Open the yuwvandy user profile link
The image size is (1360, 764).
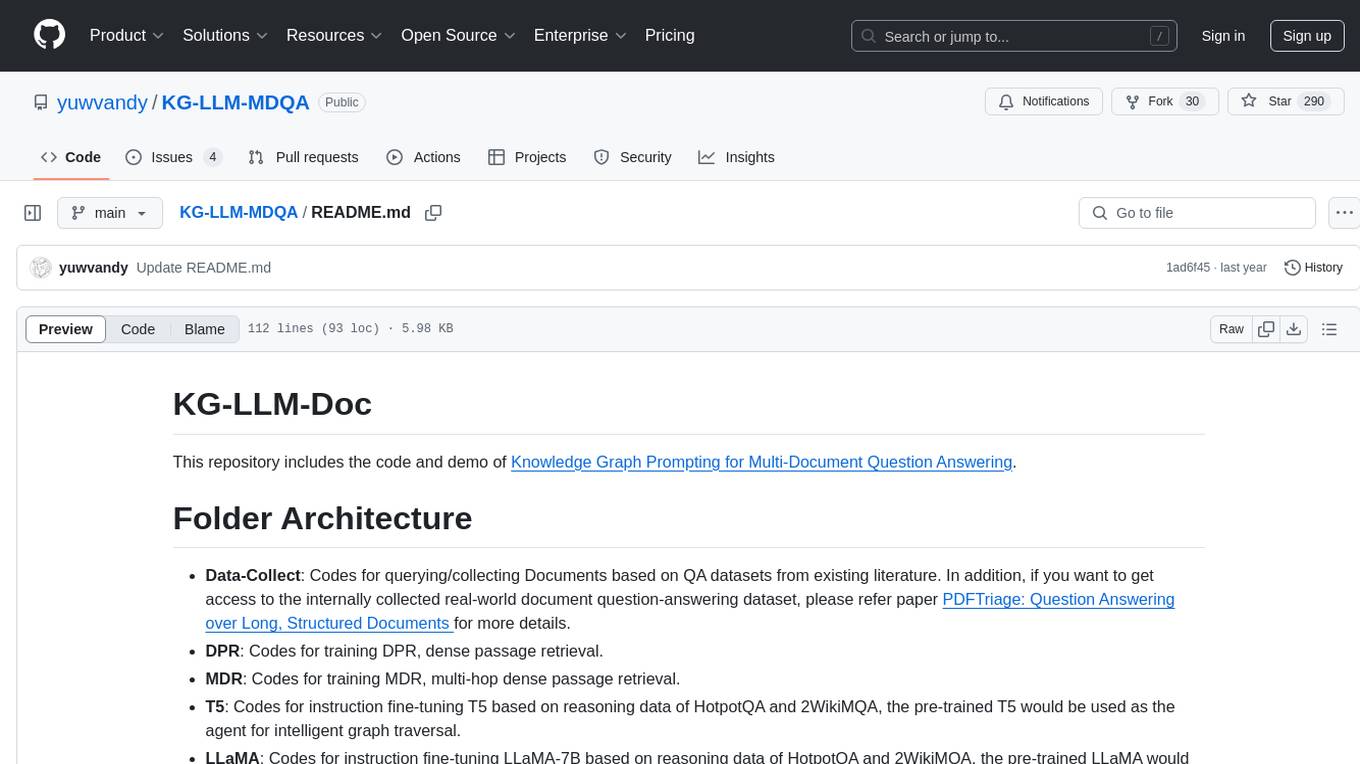(102, 102)
